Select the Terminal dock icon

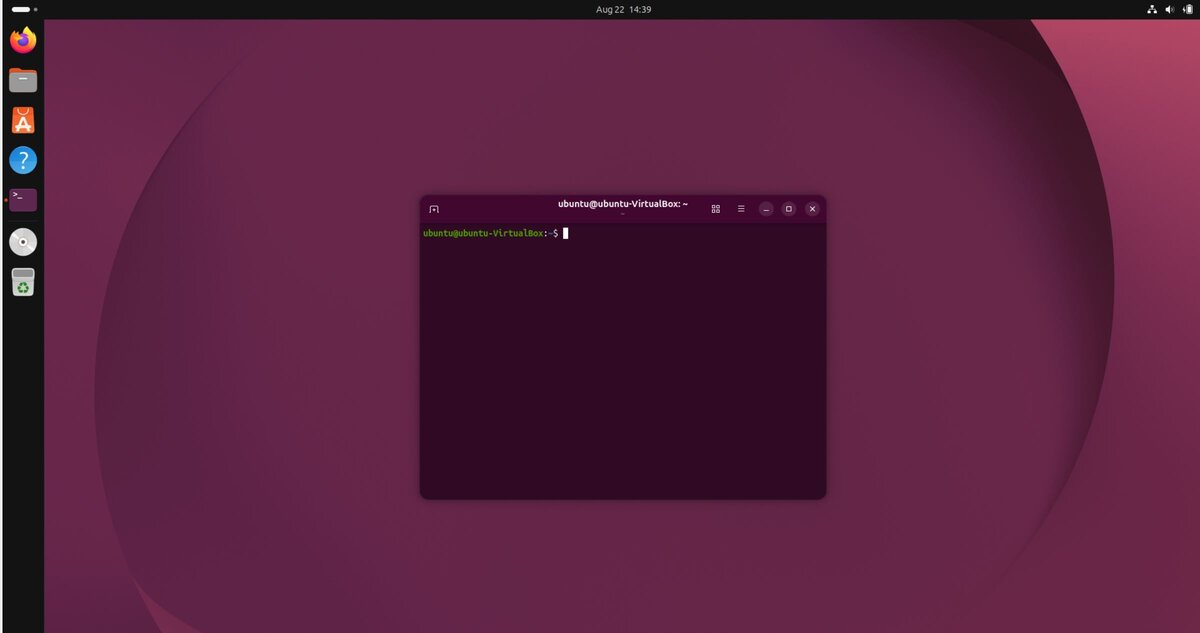tap(23, 200)
